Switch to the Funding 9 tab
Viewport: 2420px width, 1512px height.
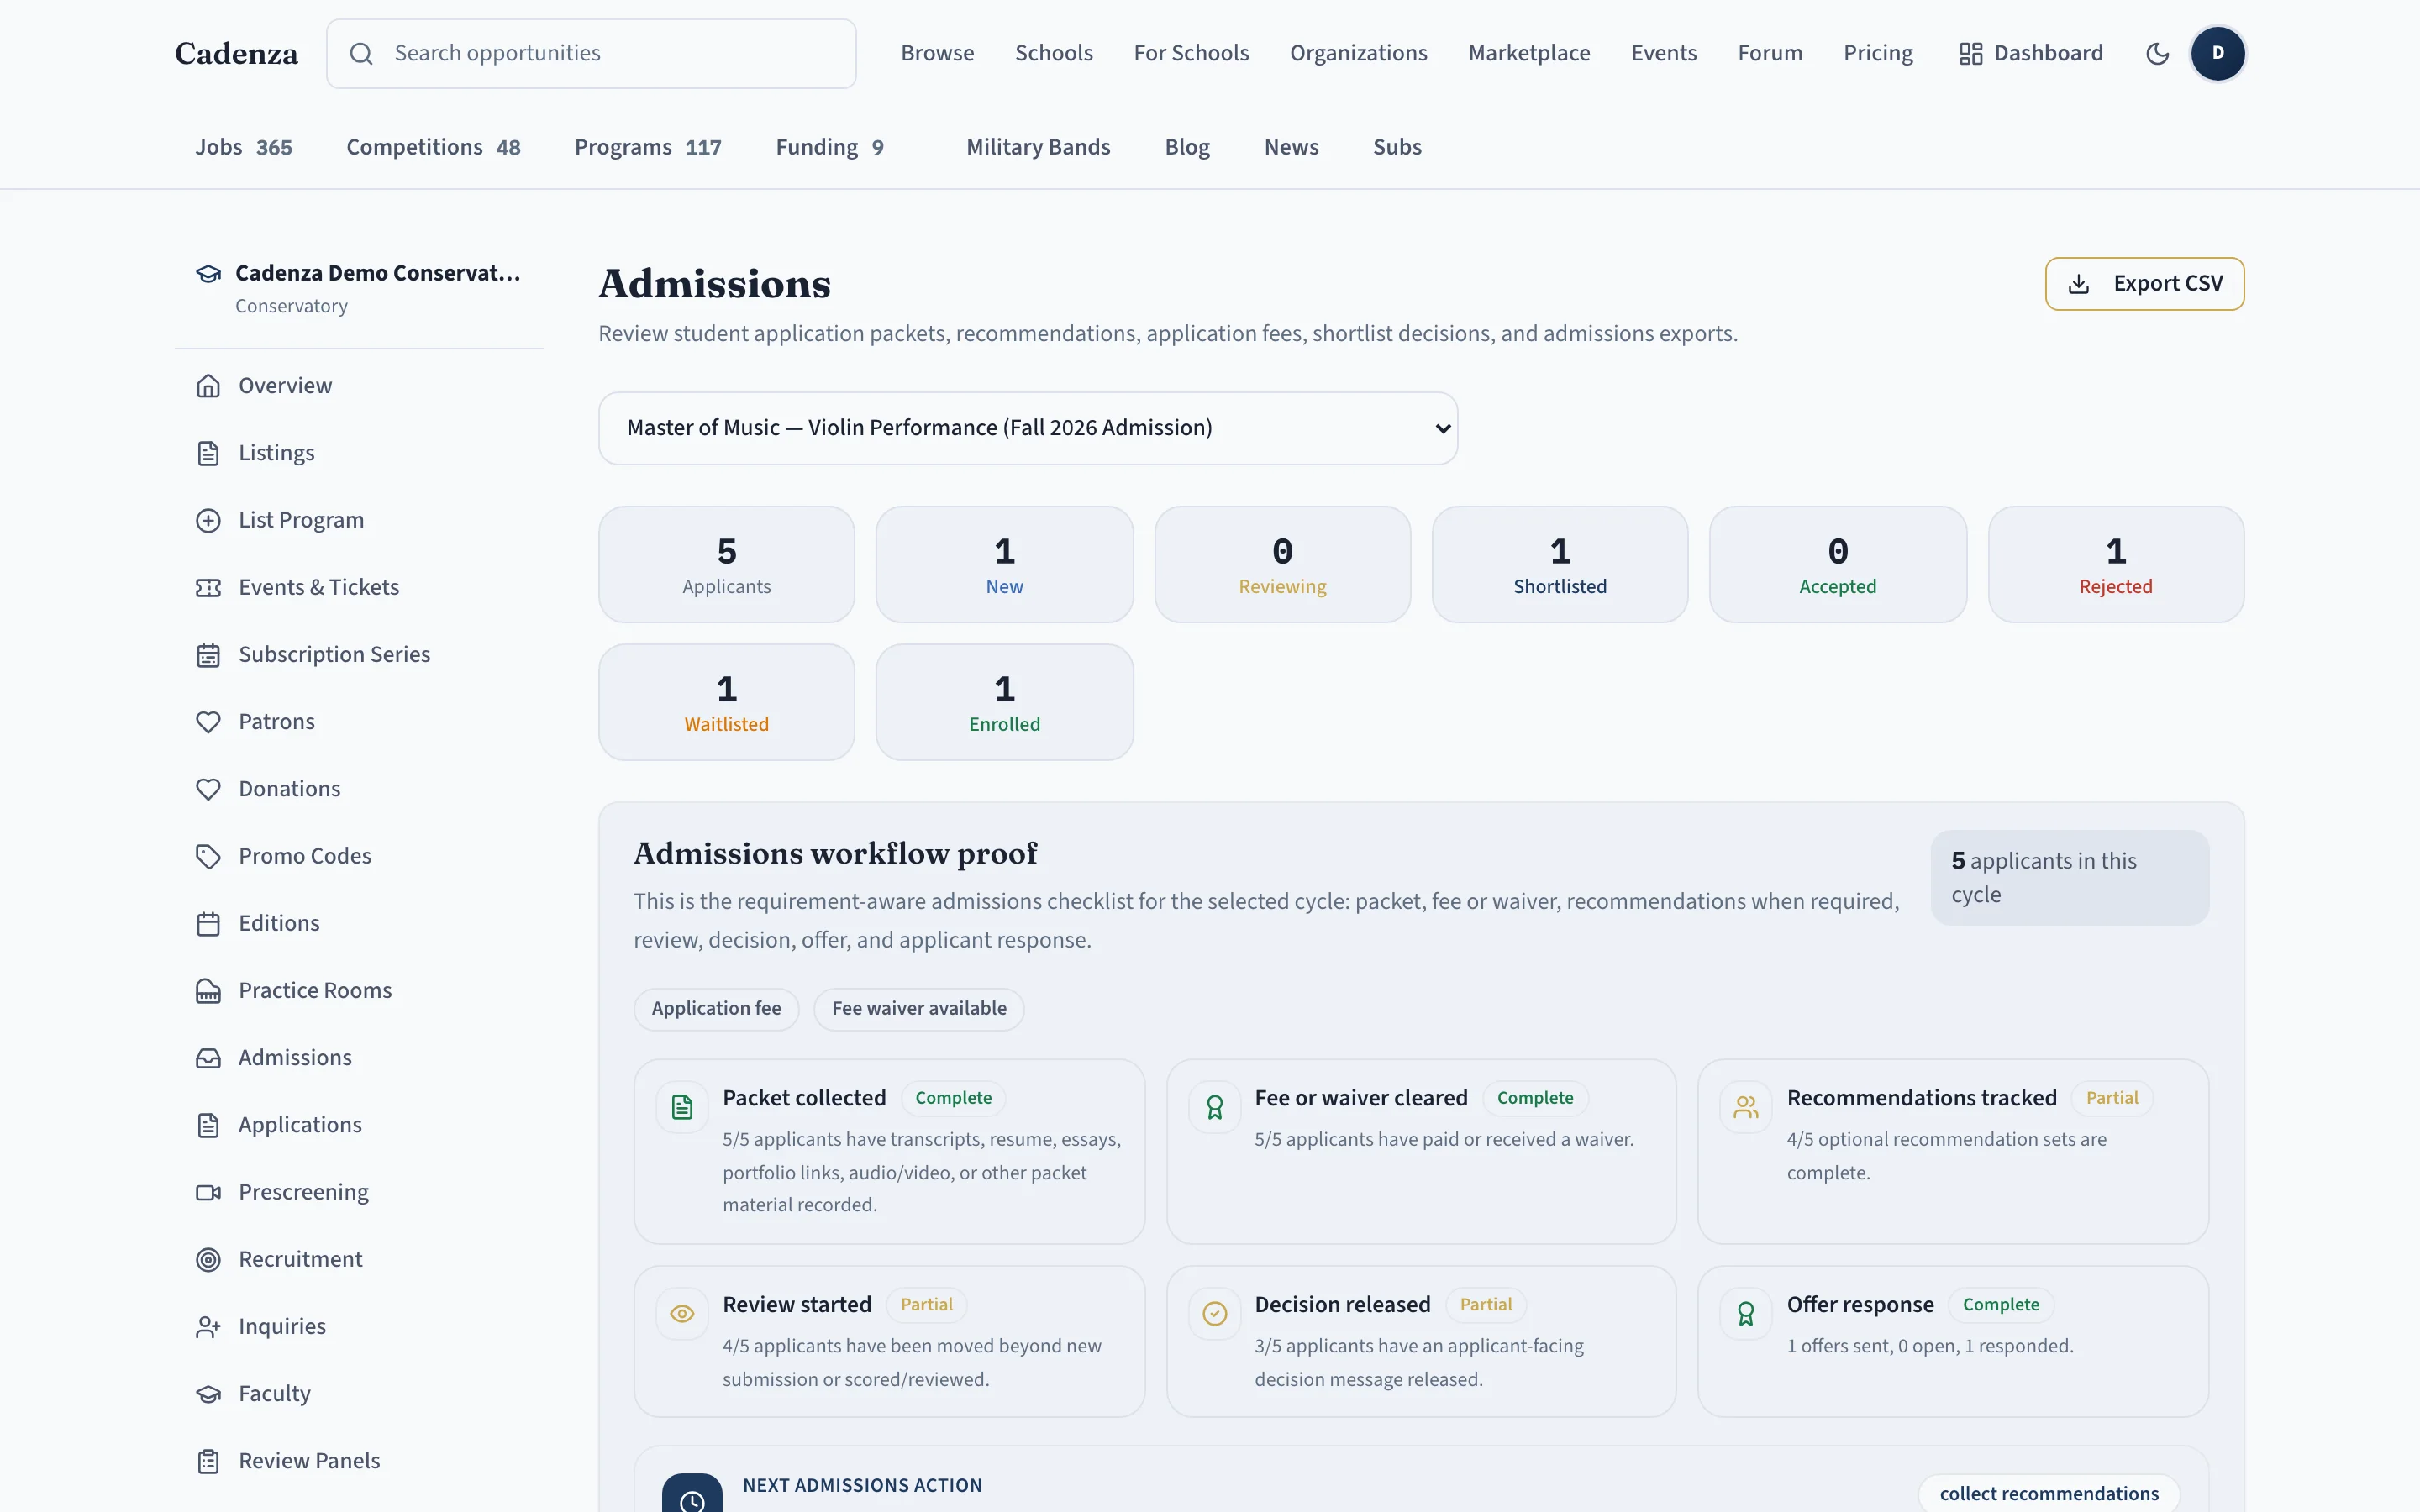pos(830,147)
